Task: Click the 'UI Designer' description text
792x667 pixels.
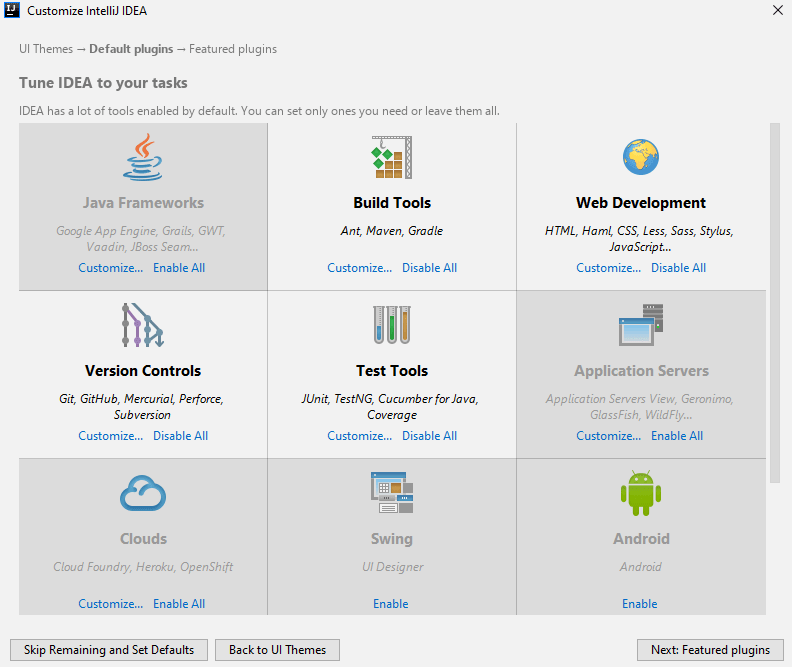Action: point(392,567)
